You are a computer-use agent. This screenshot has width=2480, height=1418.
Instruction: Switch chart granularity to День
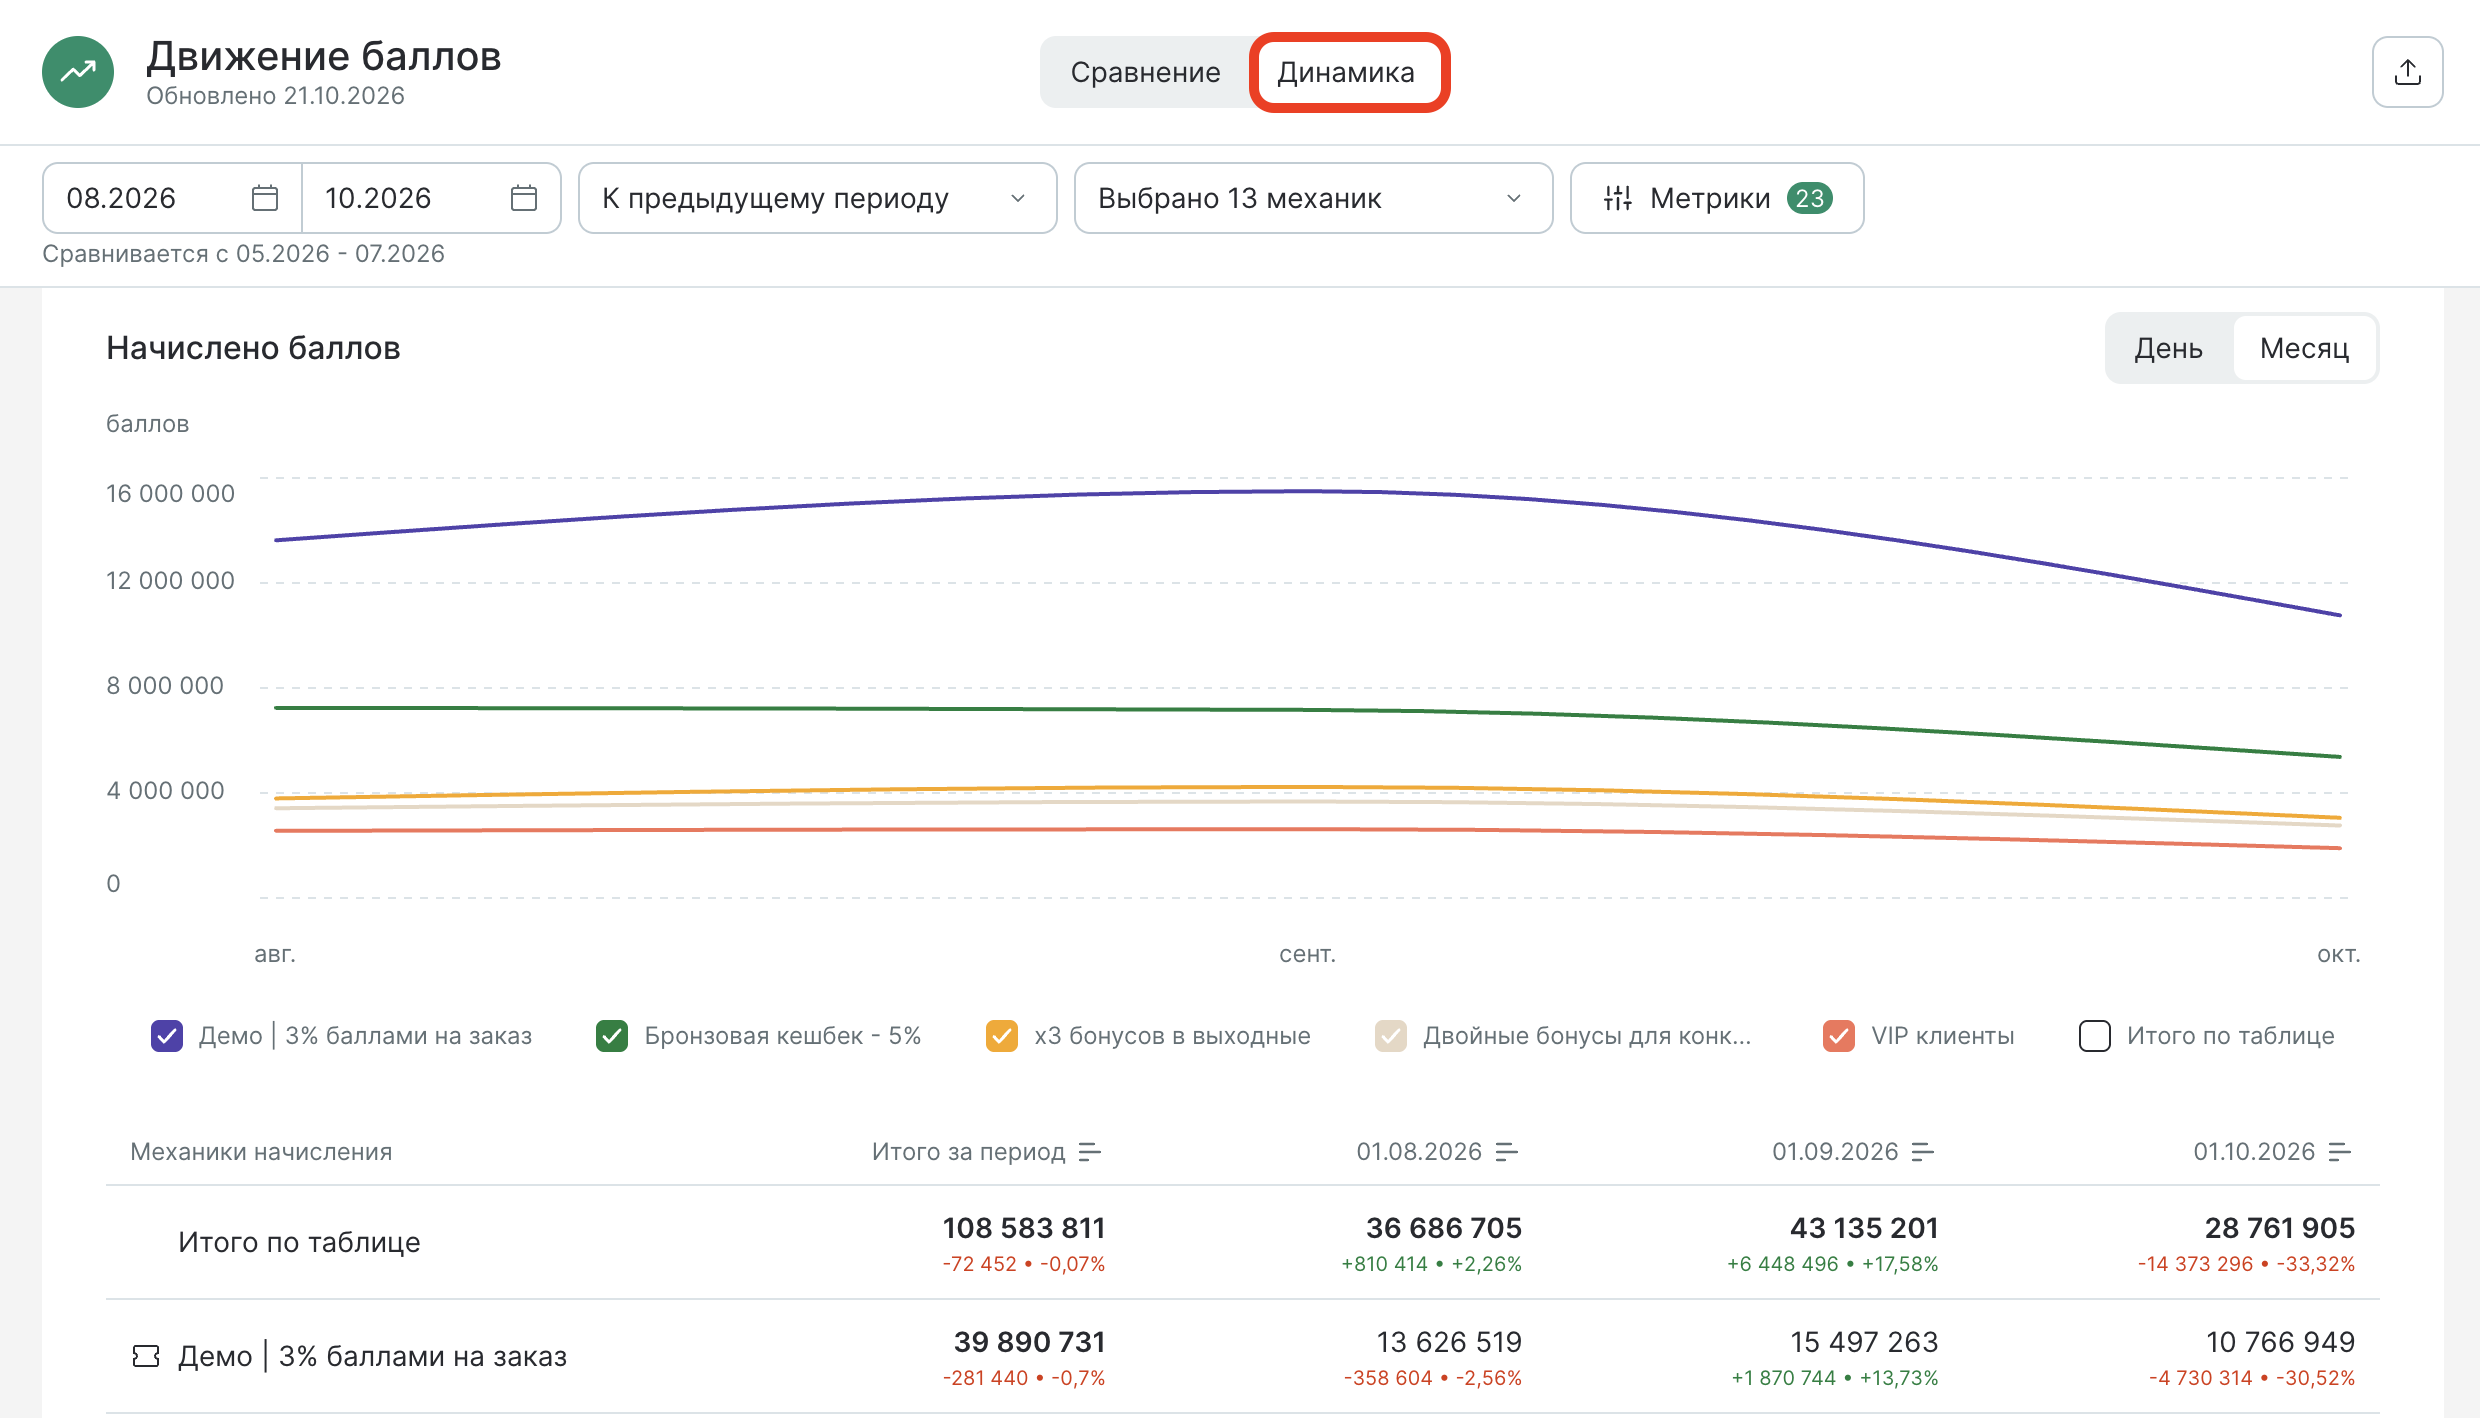(2168, 348)
